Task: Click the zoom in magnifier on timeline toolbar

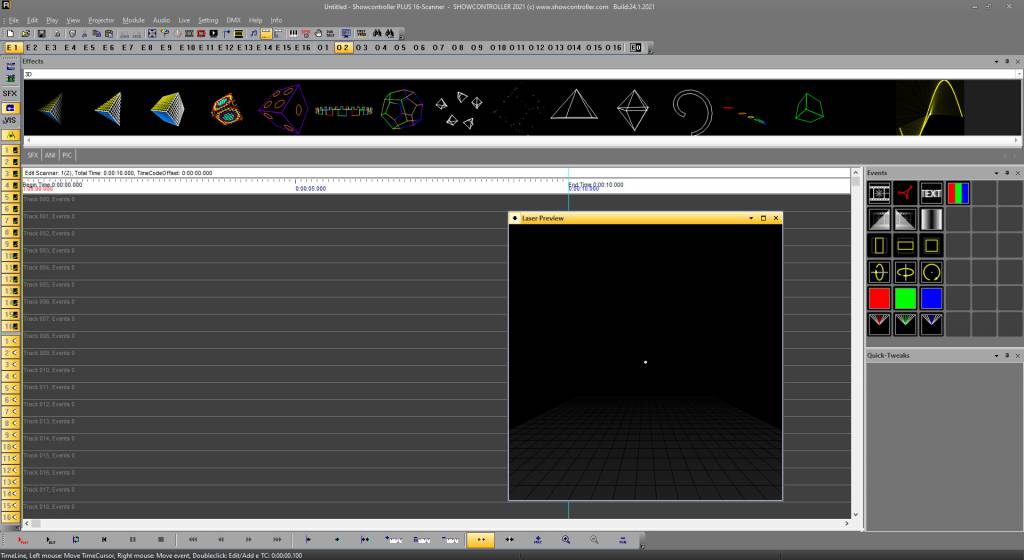Action: (x=565, y=539)
